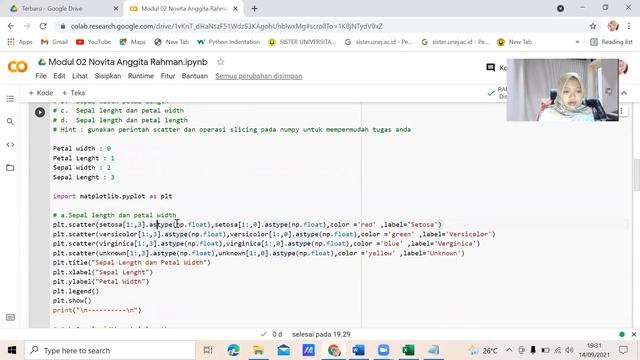Open Chrome profile avatar

[x=613, y=26]
